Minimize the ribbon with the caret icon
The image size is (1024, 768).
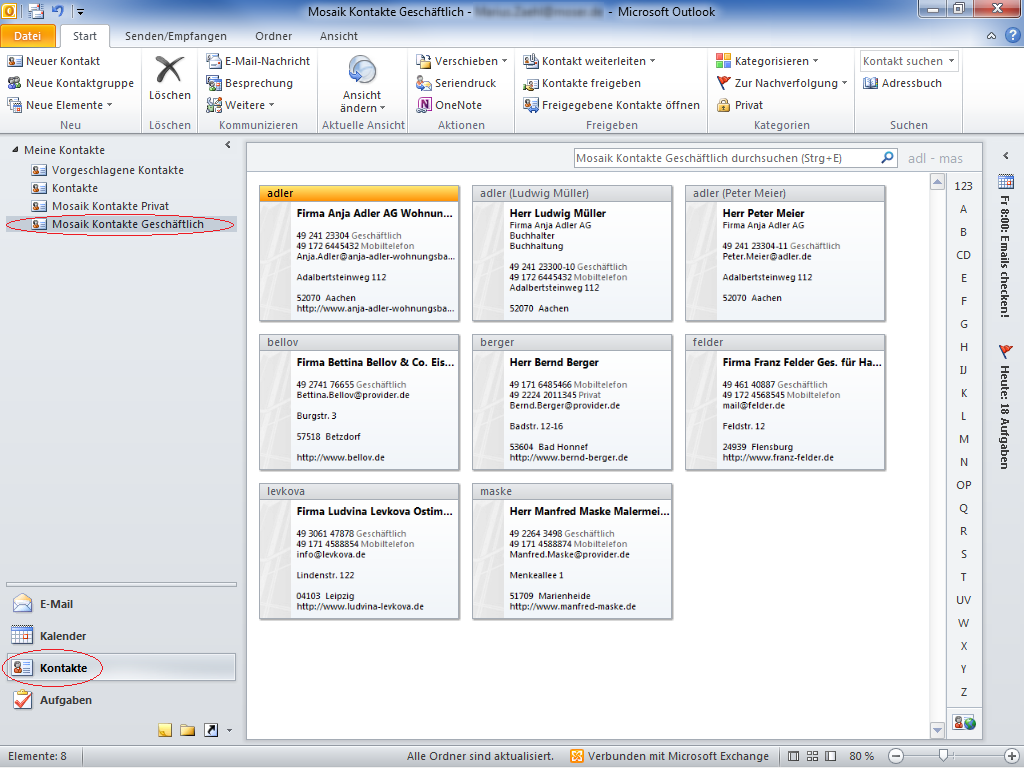click(x=991, y=36)
